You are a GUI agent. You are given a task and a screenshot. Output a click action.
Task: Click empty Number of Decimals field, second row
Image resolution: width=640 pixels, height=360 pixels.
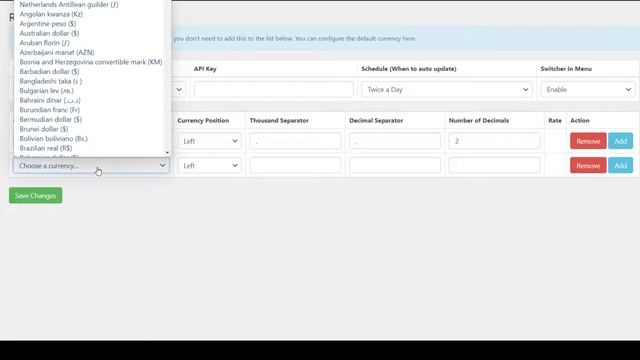tap(494, 166)
